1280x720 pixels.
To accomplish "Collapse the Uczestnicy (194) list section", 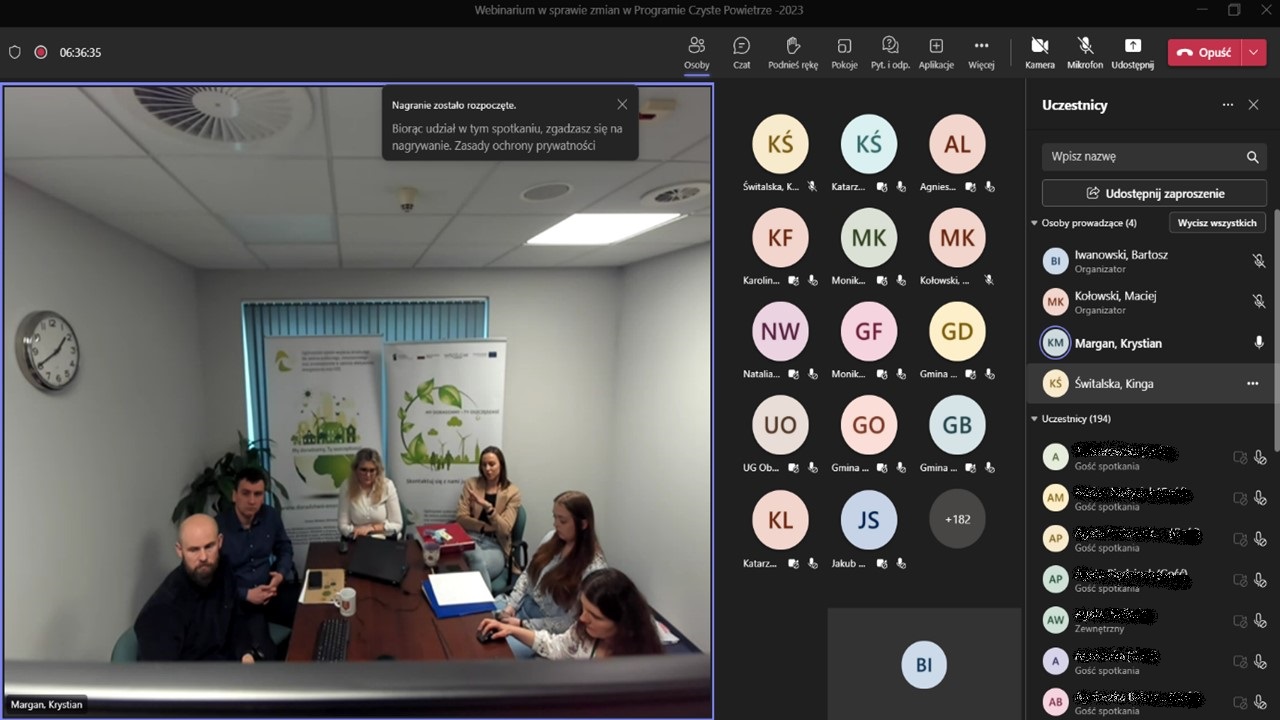I will [1034, 419].
